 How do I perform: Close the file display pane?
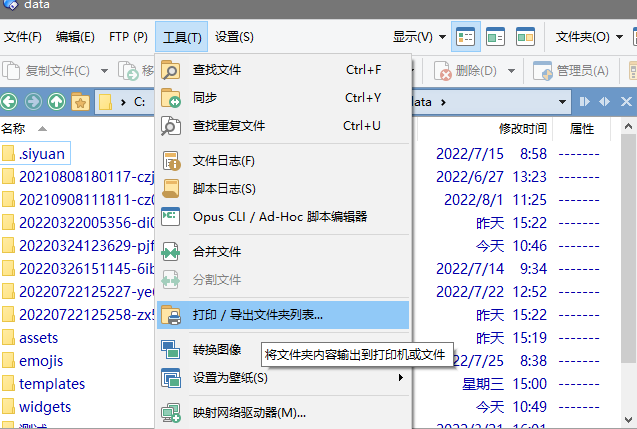(x=626, y=102)
